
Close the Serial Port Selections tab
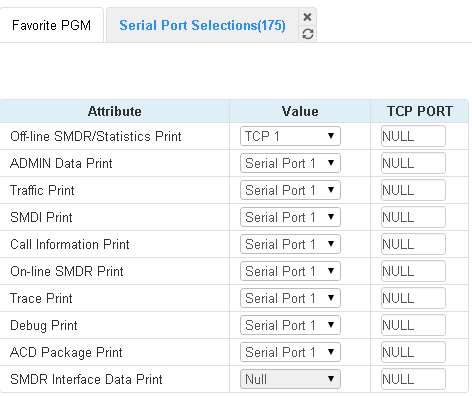[307, 17]
